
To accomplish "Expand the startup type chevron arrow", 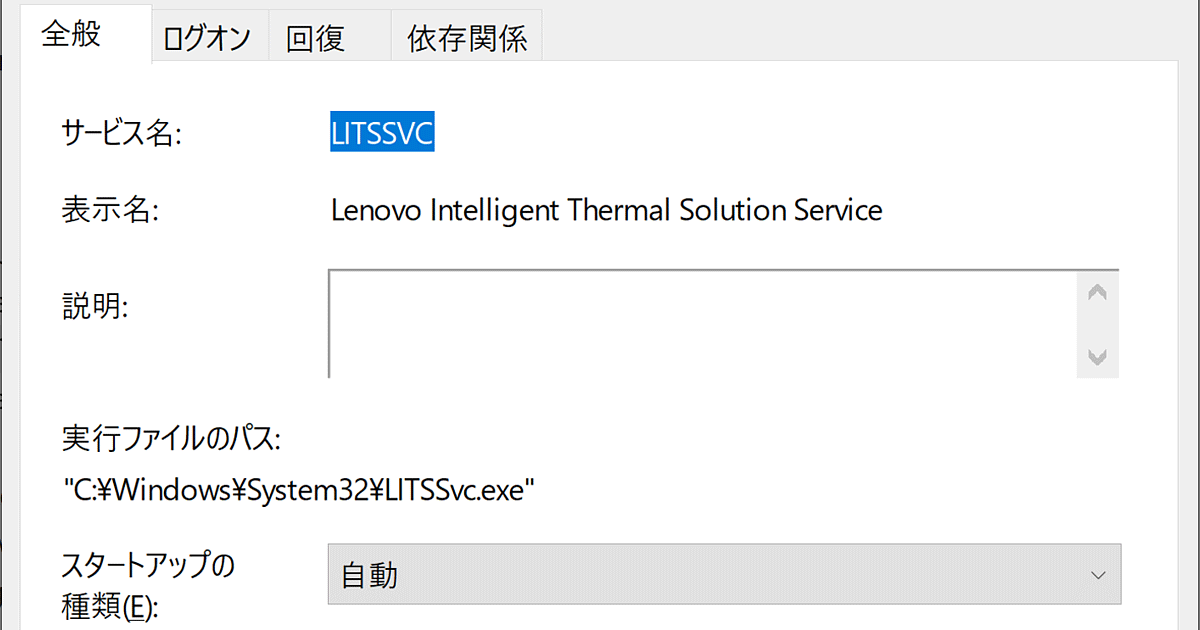I will [x=1098, y=575].
